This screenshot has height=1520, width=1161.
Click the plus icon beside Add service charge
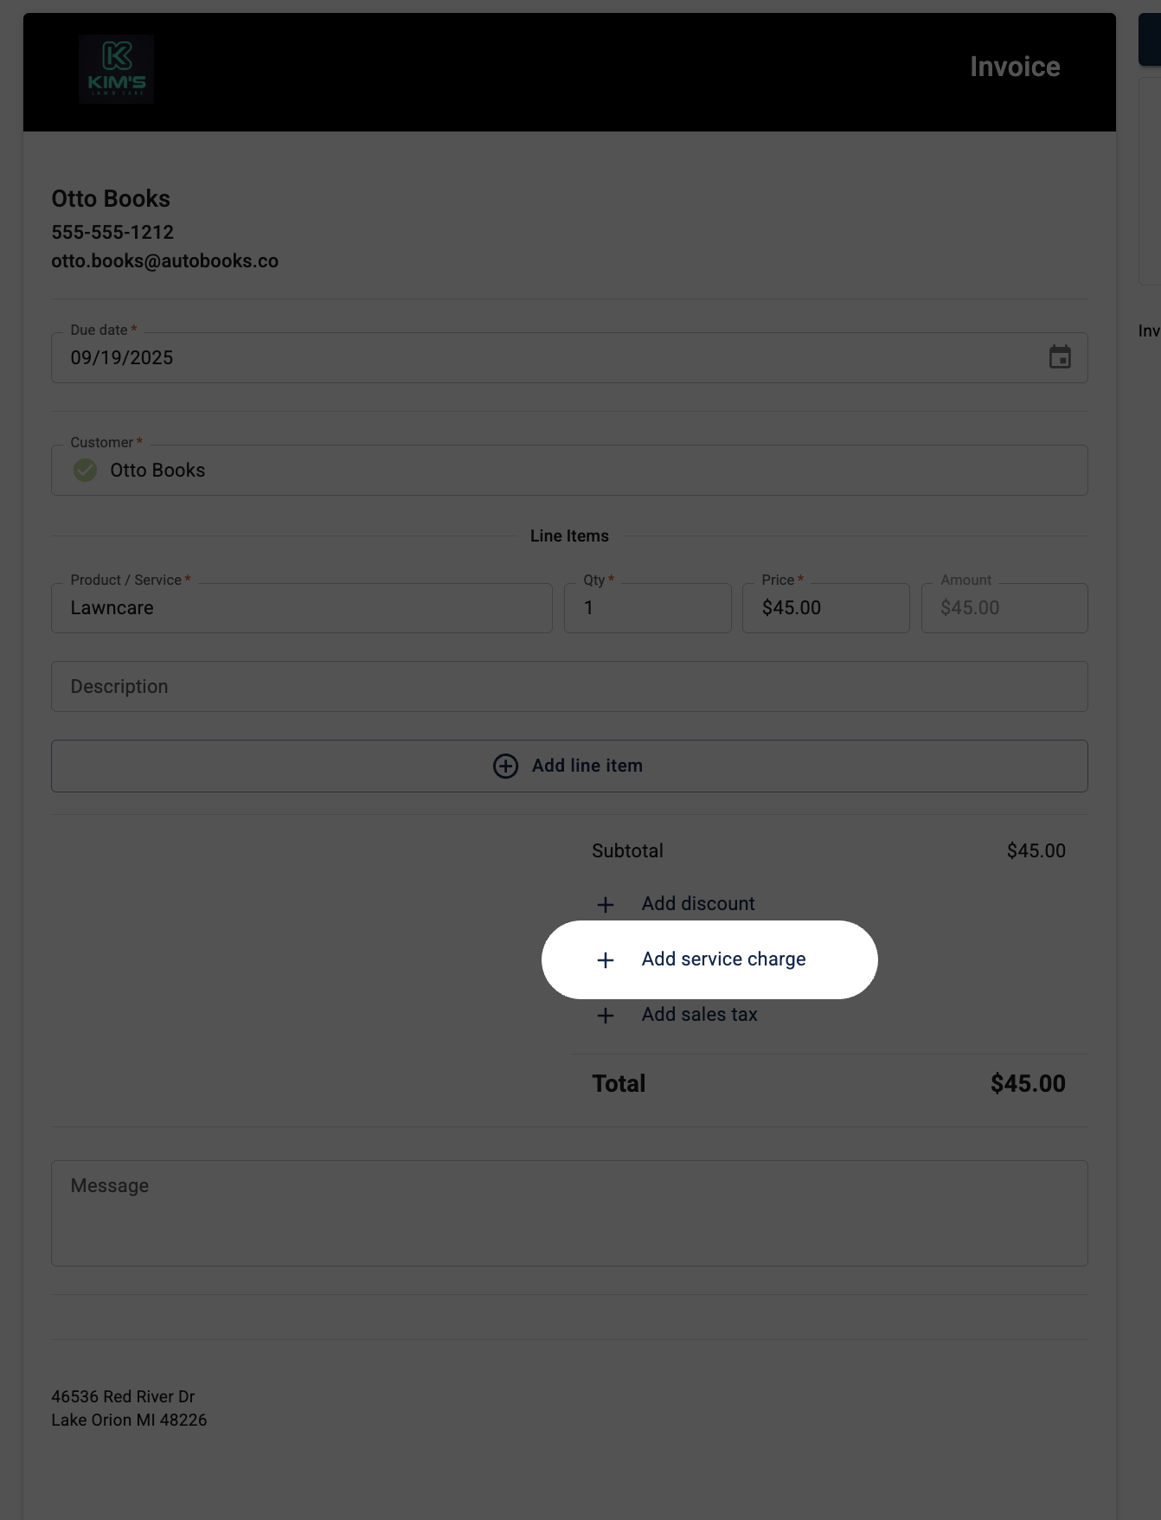pyautogui.click(x=605, y=960)
